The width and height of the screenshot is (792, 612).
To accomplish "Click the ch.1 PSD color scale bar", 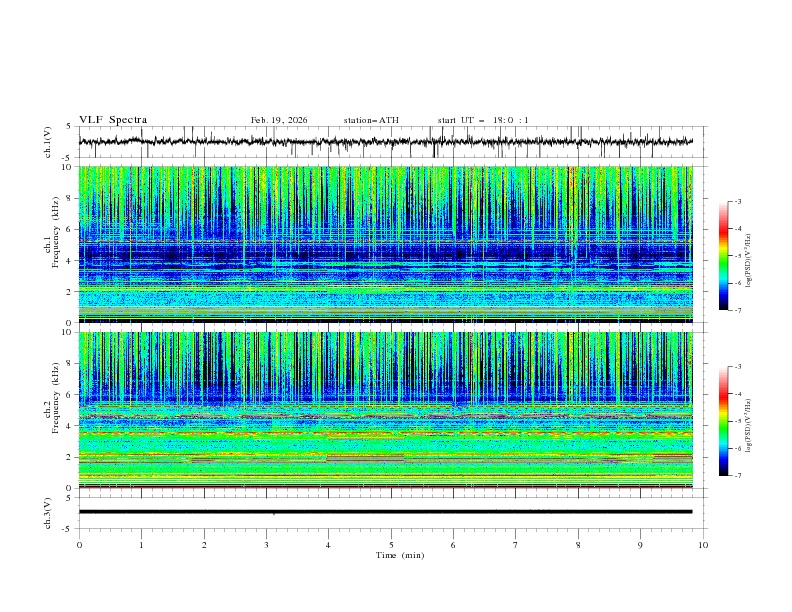I will point(723,256).
